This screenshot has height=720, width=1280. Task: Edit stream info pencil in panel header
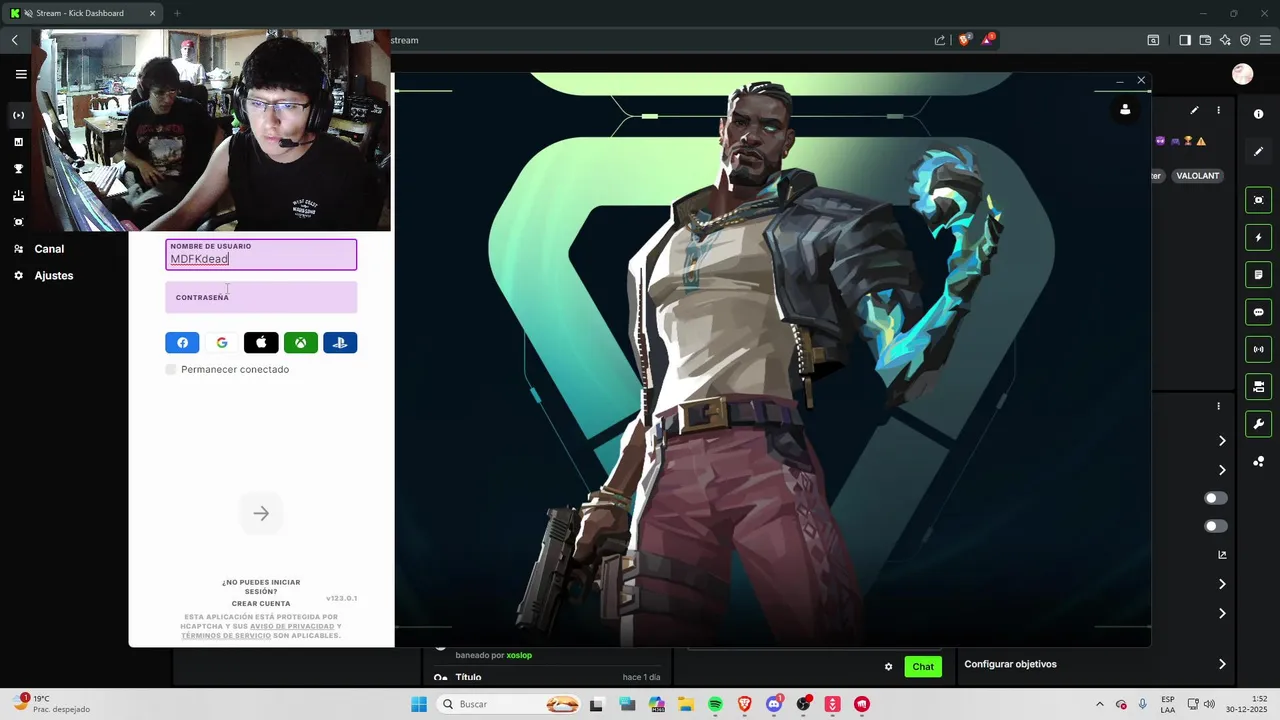tap(1194, 110)
